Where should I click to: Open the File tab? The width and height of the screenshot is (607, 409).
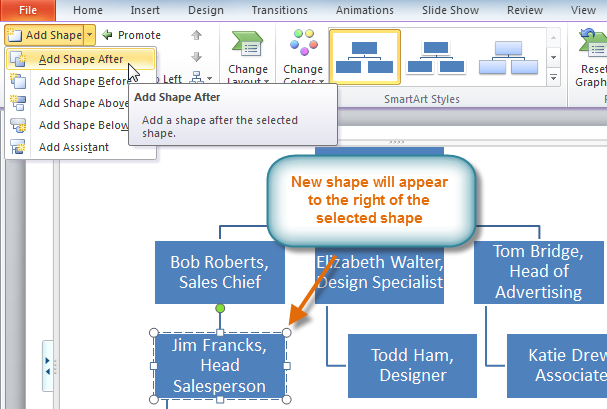(x=28, y=10)
